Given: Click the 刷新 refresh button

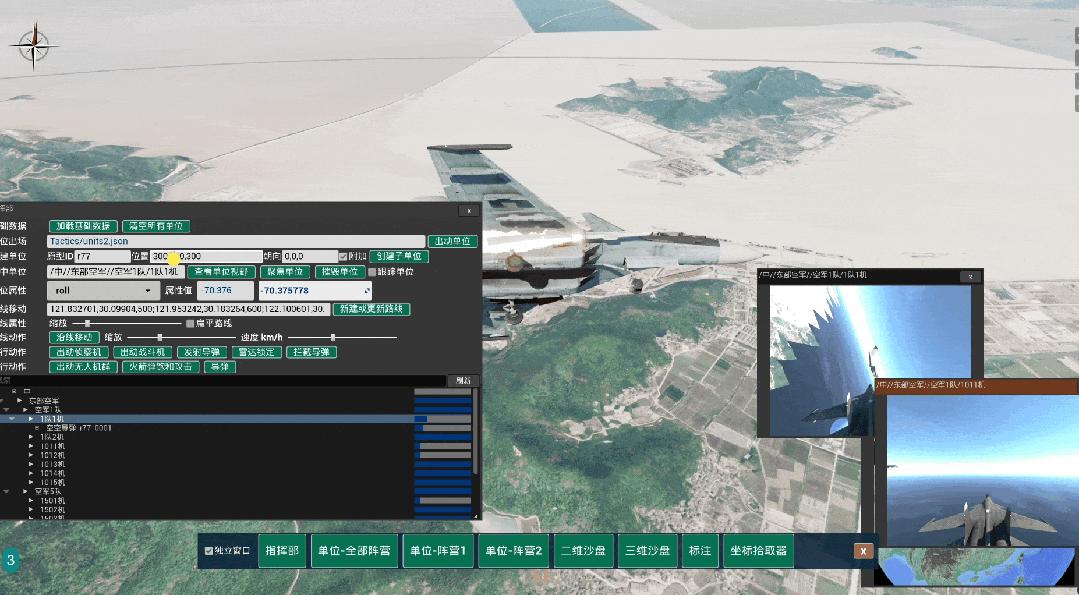Looking at the screenshot, I should pyautogui.click(x=463, y=380).
